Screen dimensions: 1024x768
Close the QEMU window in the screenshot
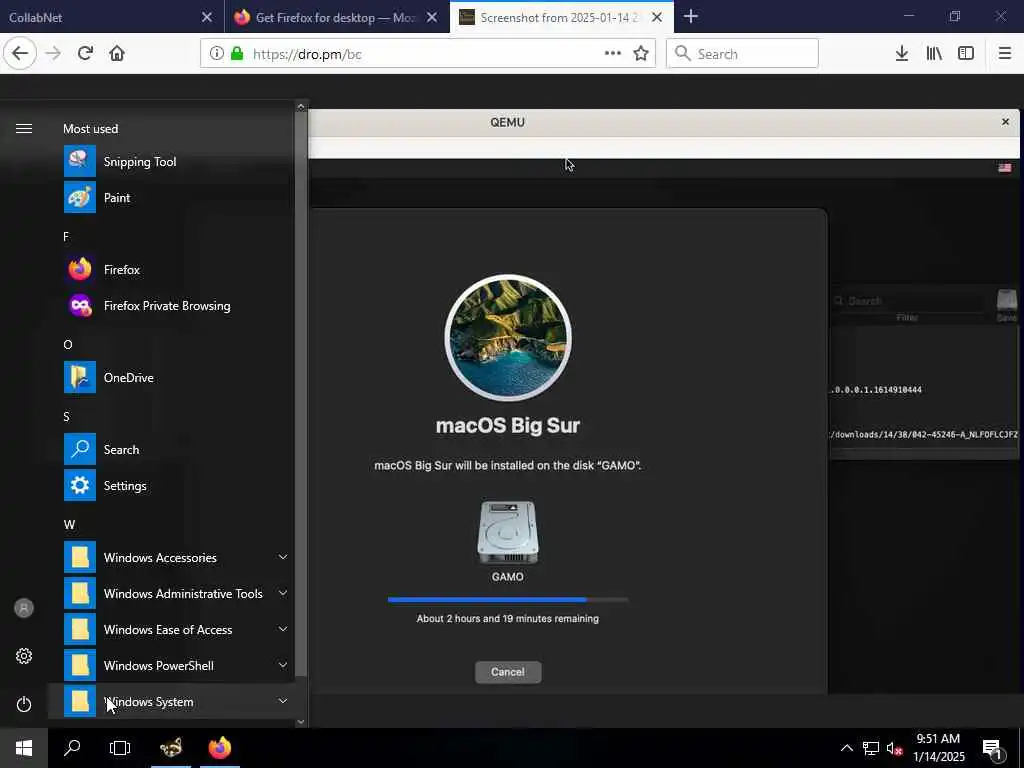pos(1006,122)
